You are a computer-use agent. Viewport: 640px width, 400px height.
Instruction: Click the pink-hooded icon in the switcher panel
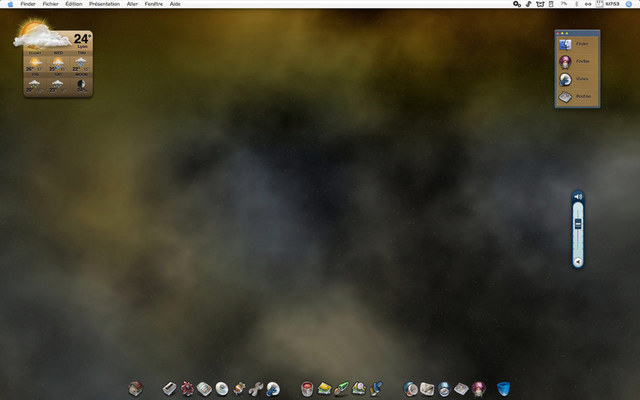tap(566, 61)
